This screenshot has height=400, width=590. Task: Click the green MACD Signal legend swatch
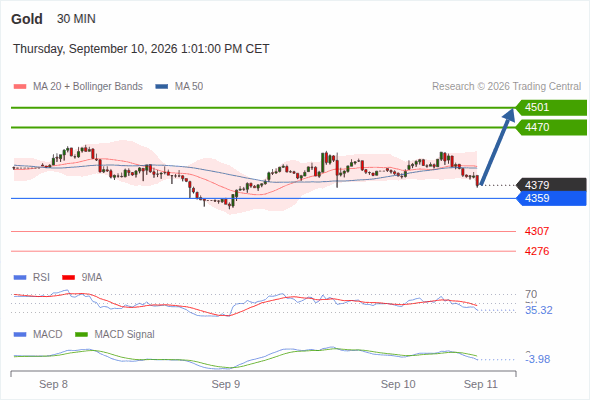pyautogui.click(x=82, y=335)
